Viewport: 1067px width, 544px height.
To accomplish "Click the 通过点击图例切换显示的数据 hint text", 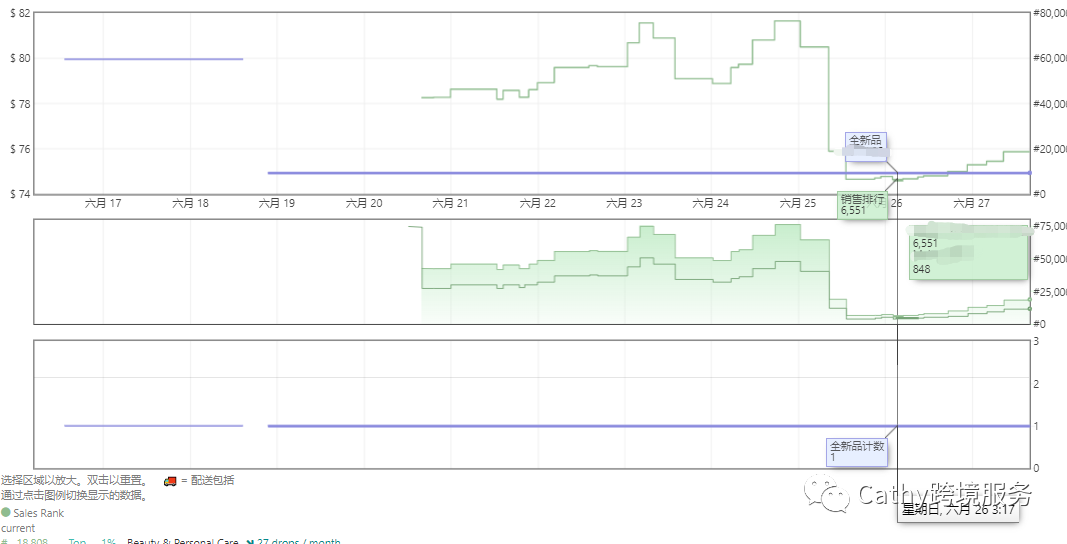I will [x=75, y=496].
